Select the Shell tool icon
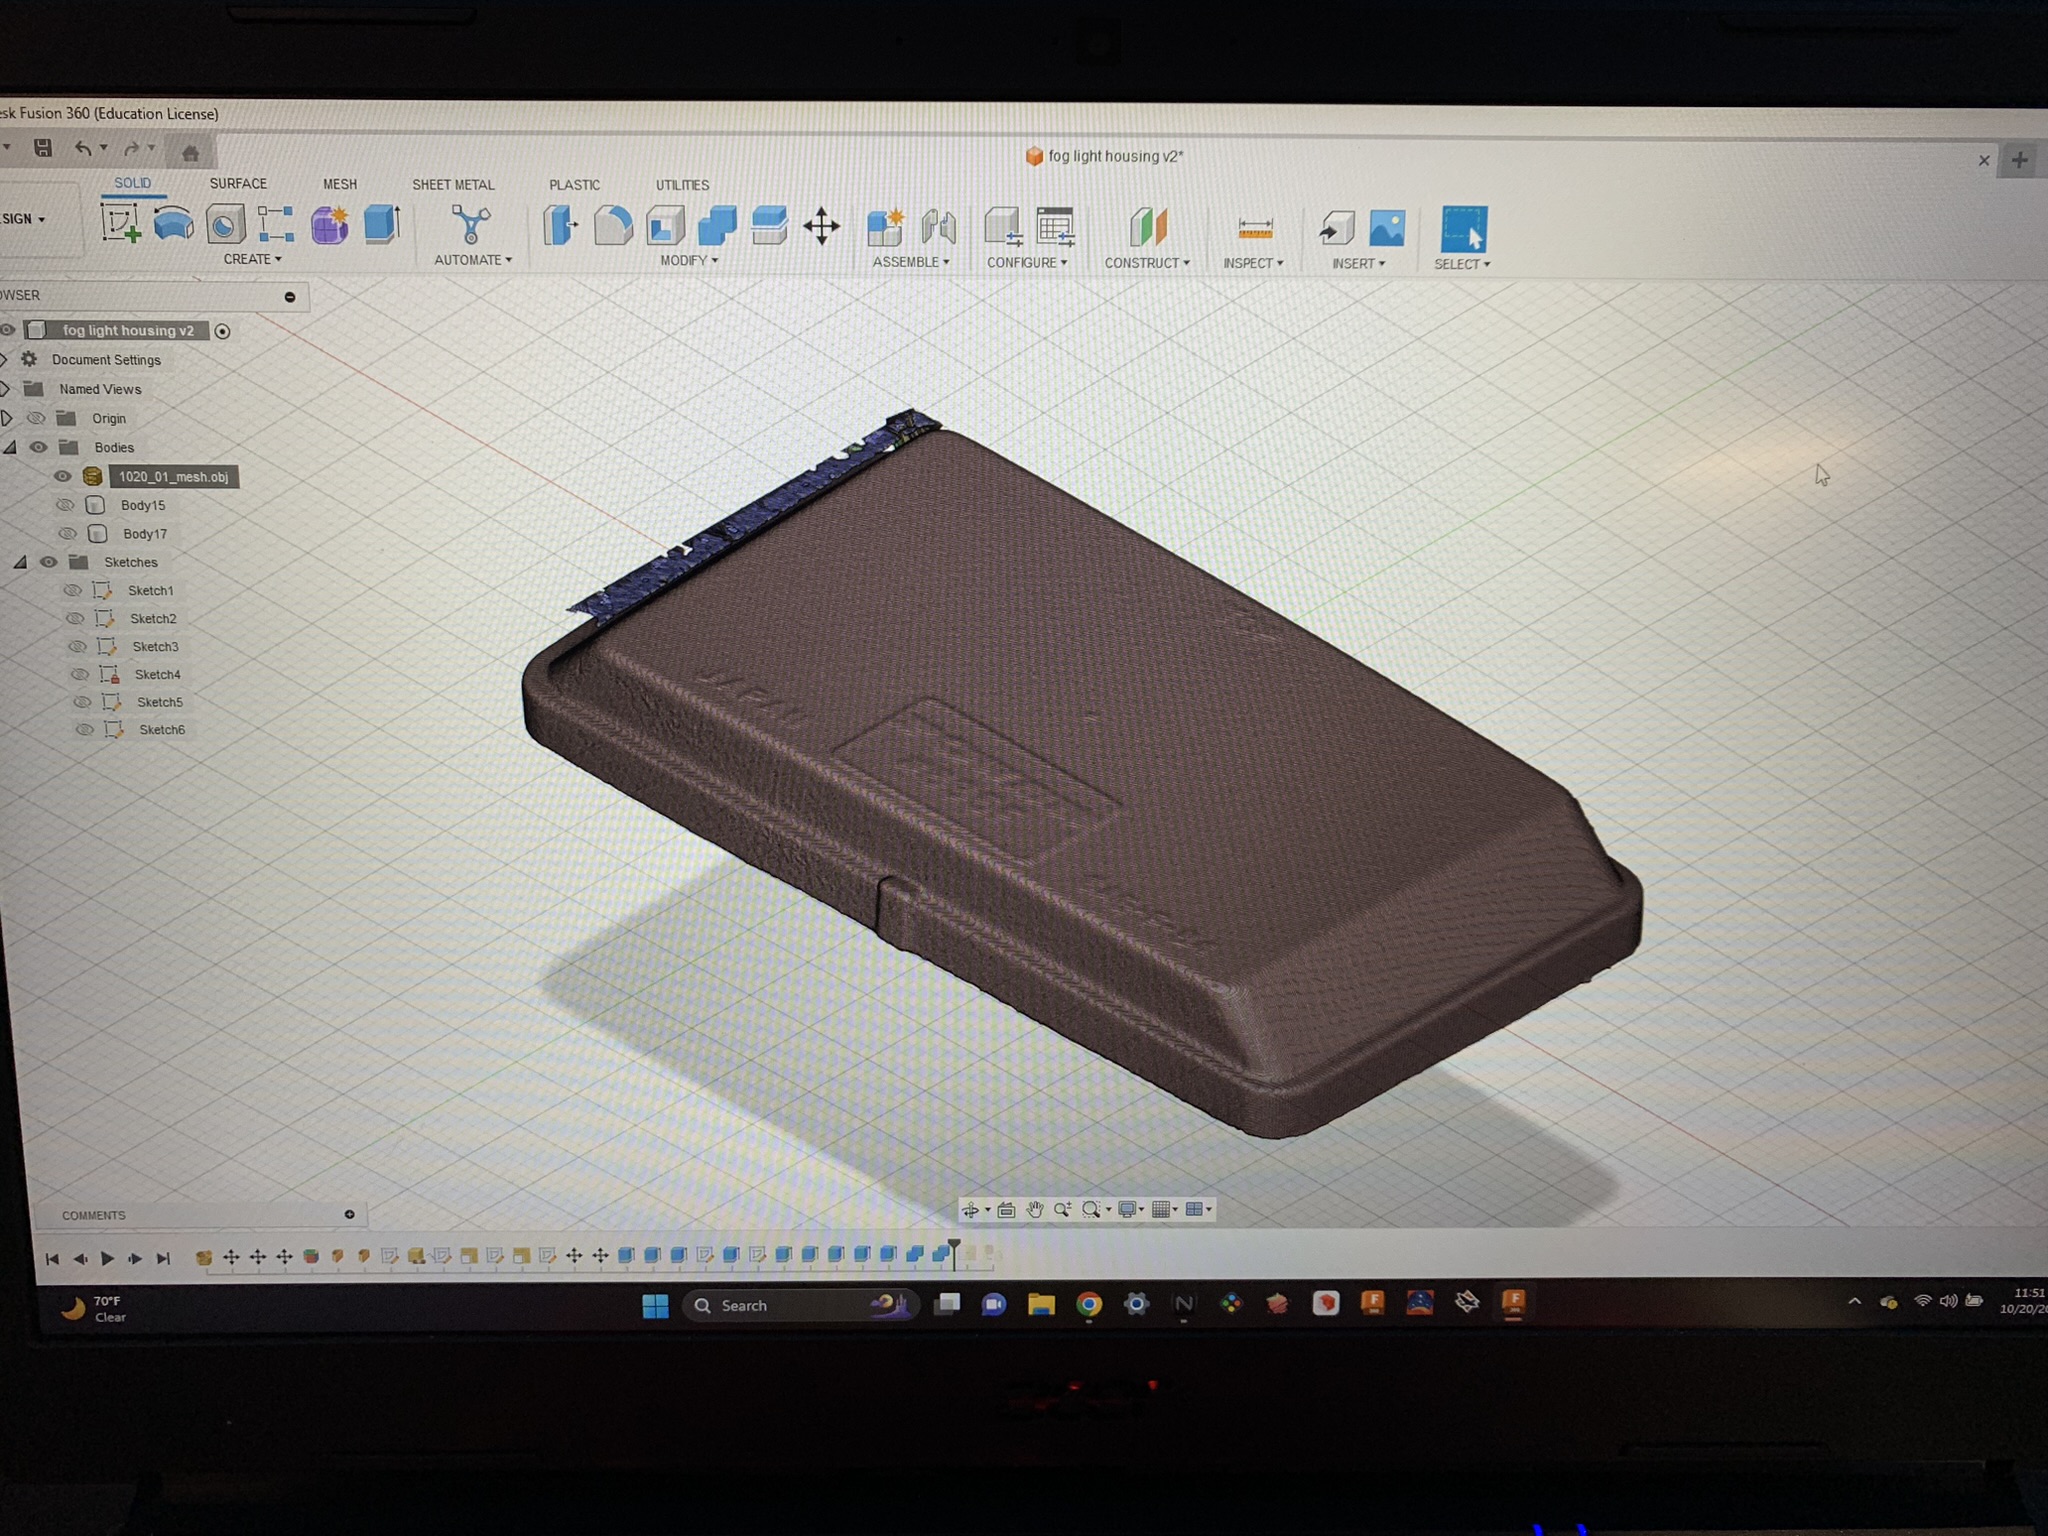Image resolution: width=2048 pixels, height=1536 pixels. [x=665, y=226]
